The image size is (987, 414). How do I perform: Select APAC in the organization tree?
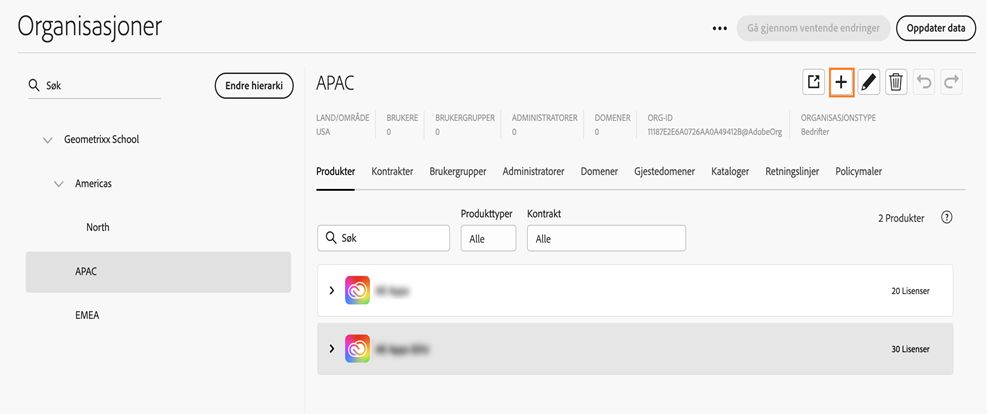point(158,272)
